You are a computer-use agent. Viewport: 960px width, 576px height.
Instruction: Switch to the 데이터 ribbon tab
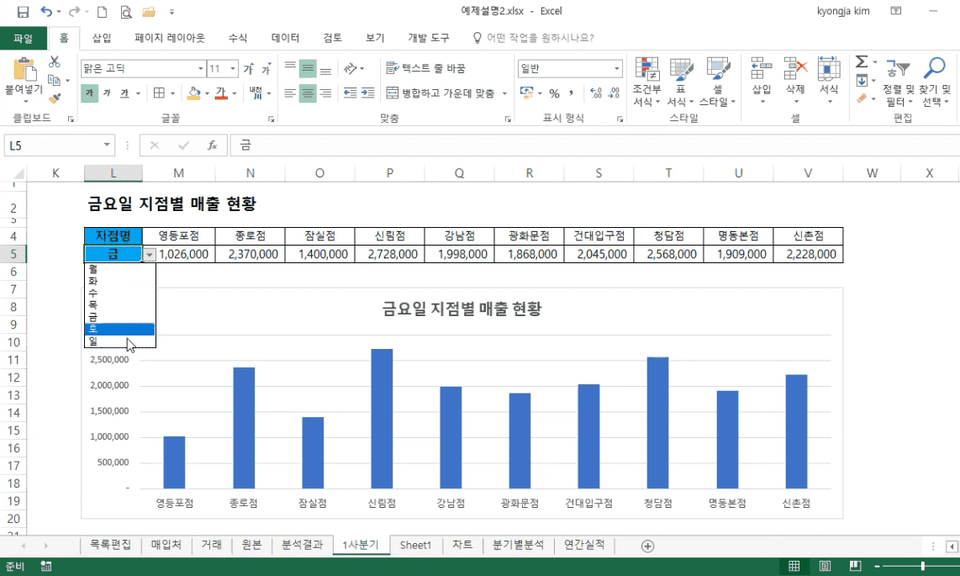(x=285, y=38)
